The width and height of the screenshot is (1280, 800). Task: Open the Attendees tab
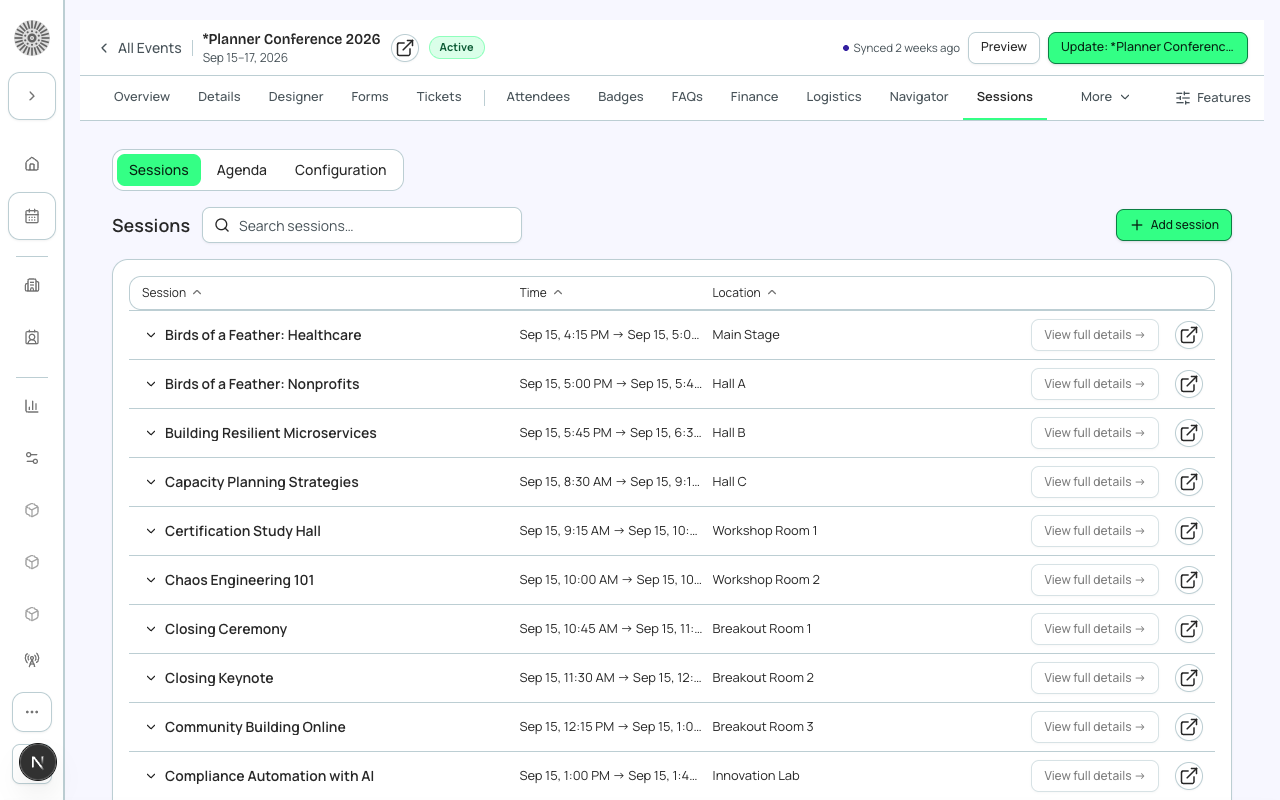tap(538, 97)
